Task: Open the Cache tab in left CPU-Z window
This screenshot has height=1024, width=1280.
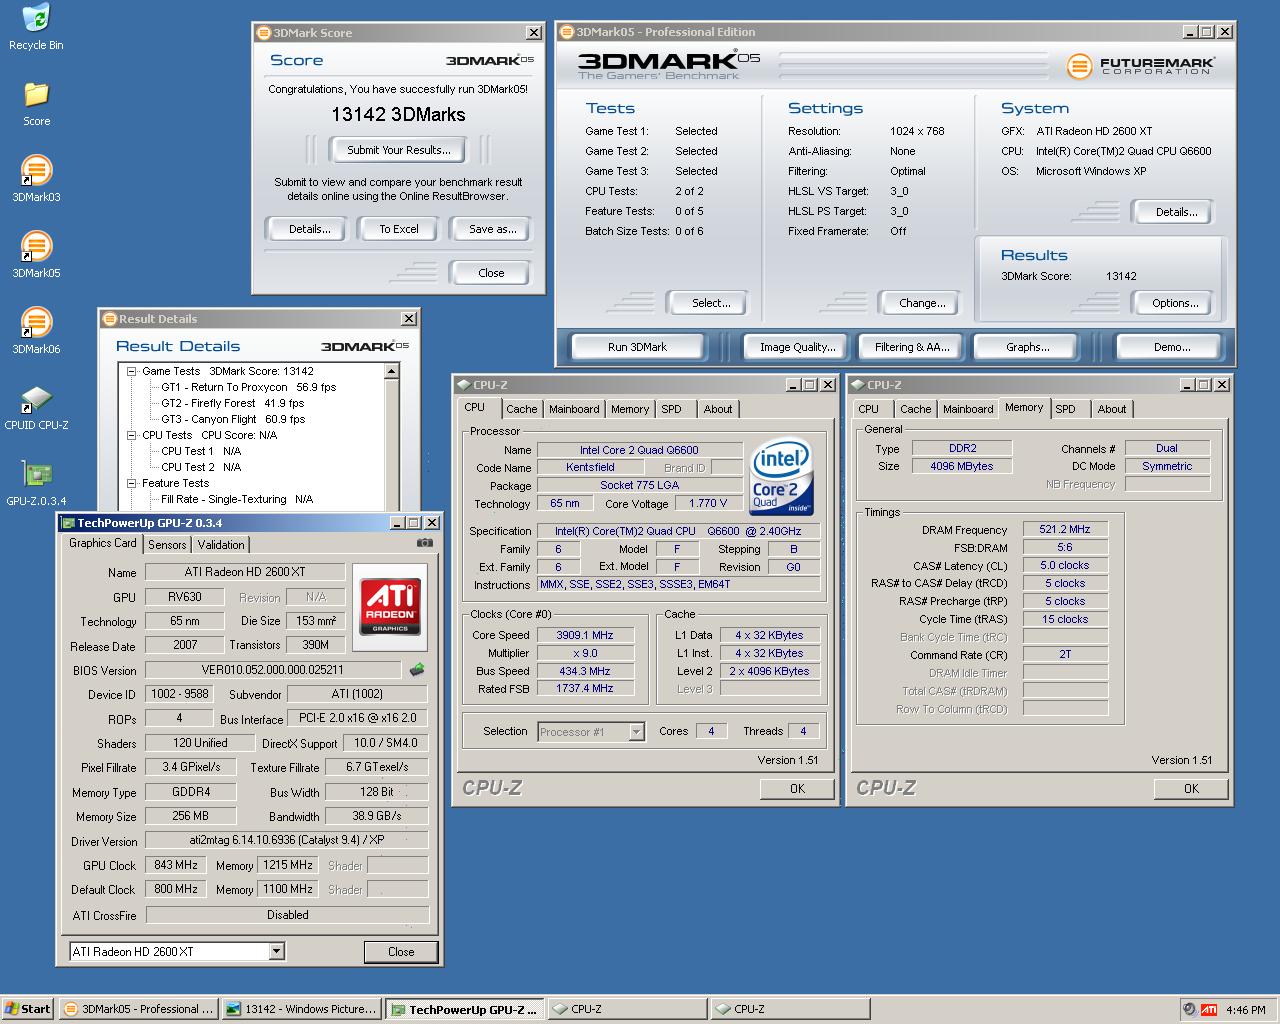Action: [x=522, y=409]
